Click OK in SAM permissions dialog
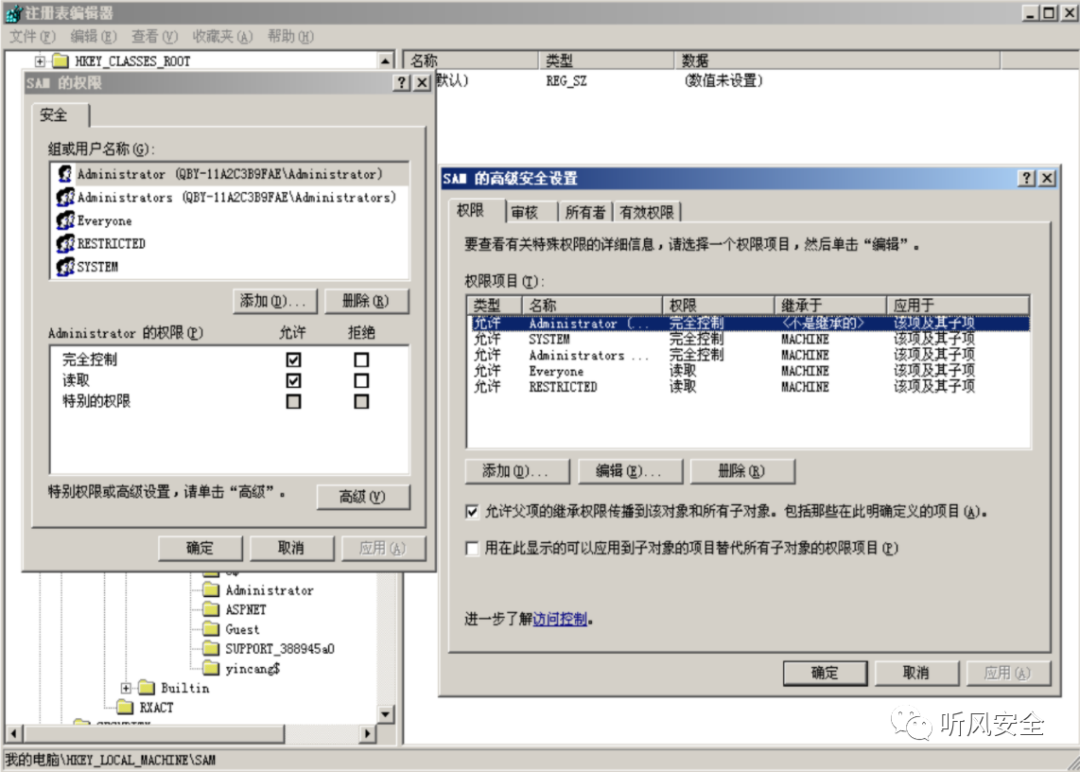 click(200, 548)
